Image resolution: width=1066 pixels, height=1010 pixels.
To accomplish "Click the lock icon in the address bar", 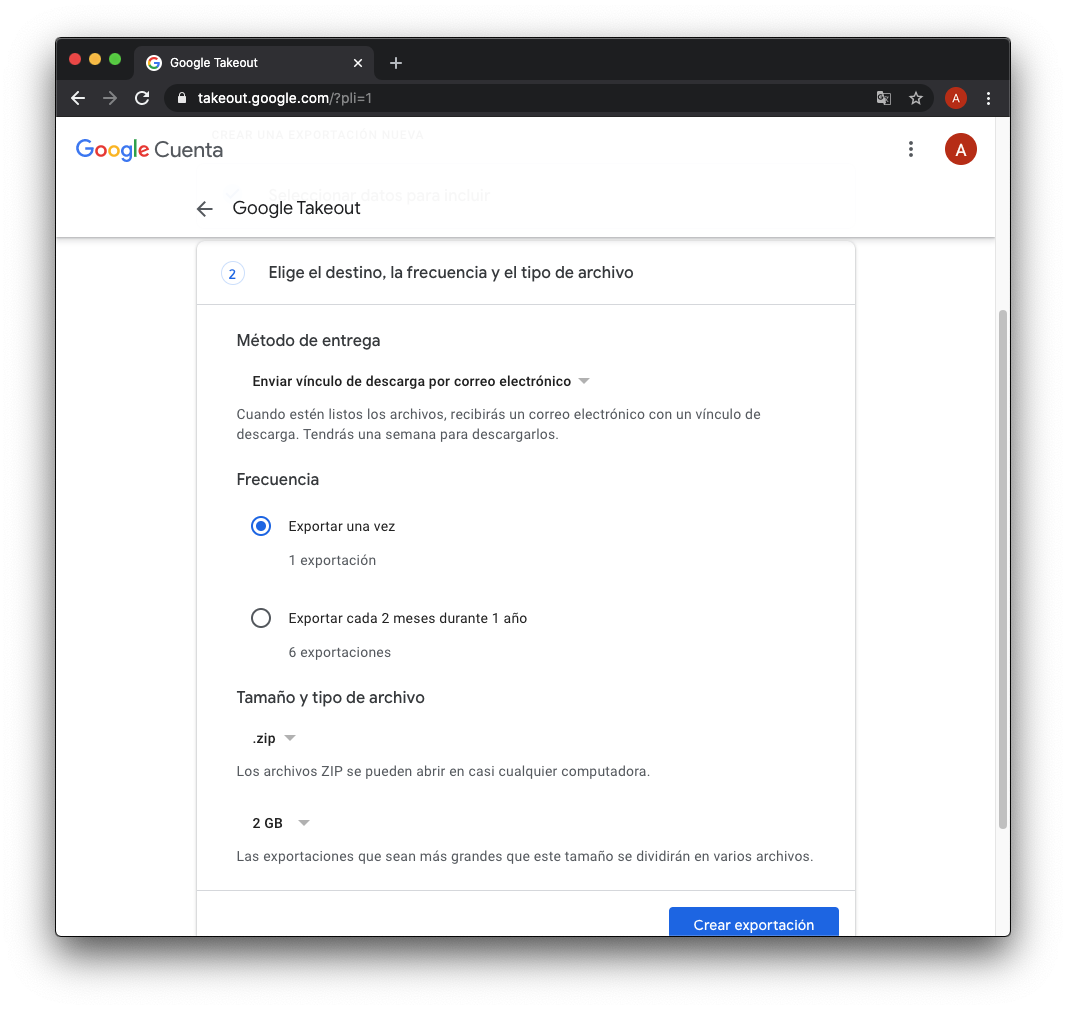I will click(182, 98).
